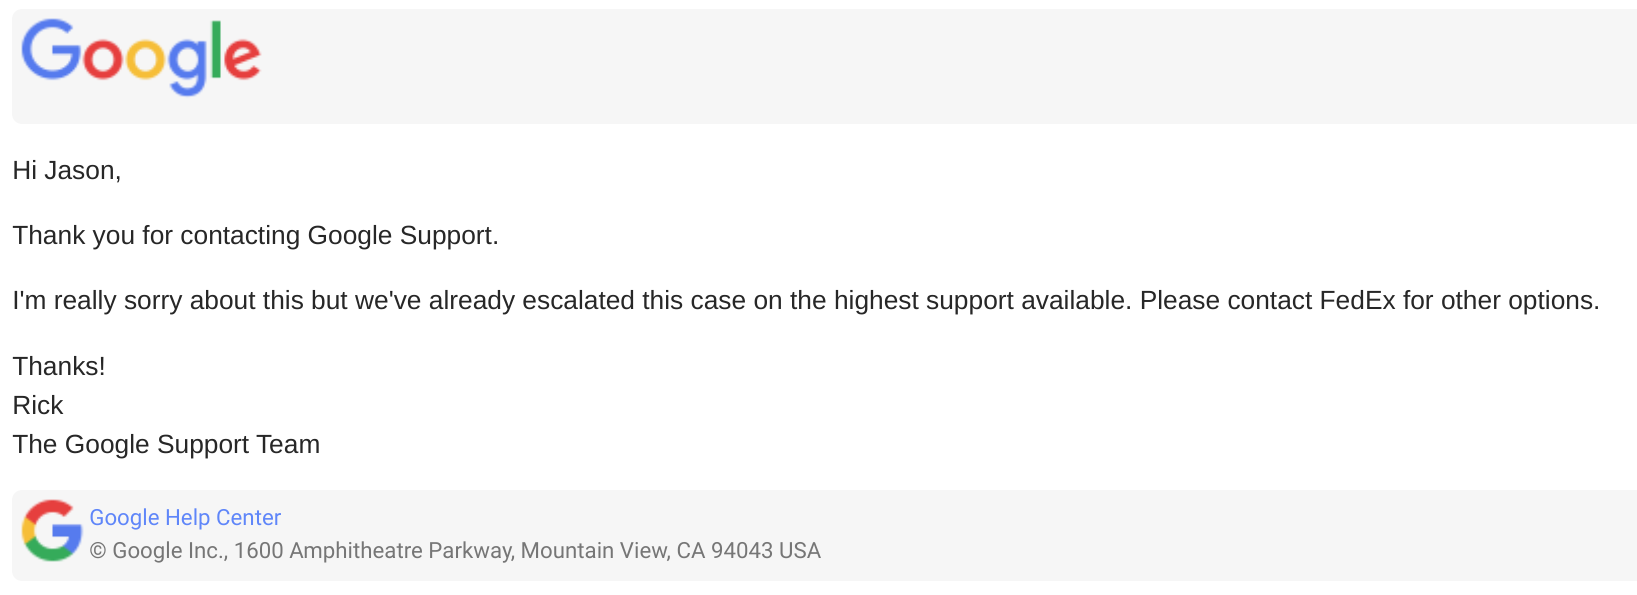Click the copyright symbol in the footer

click(98, 551)
